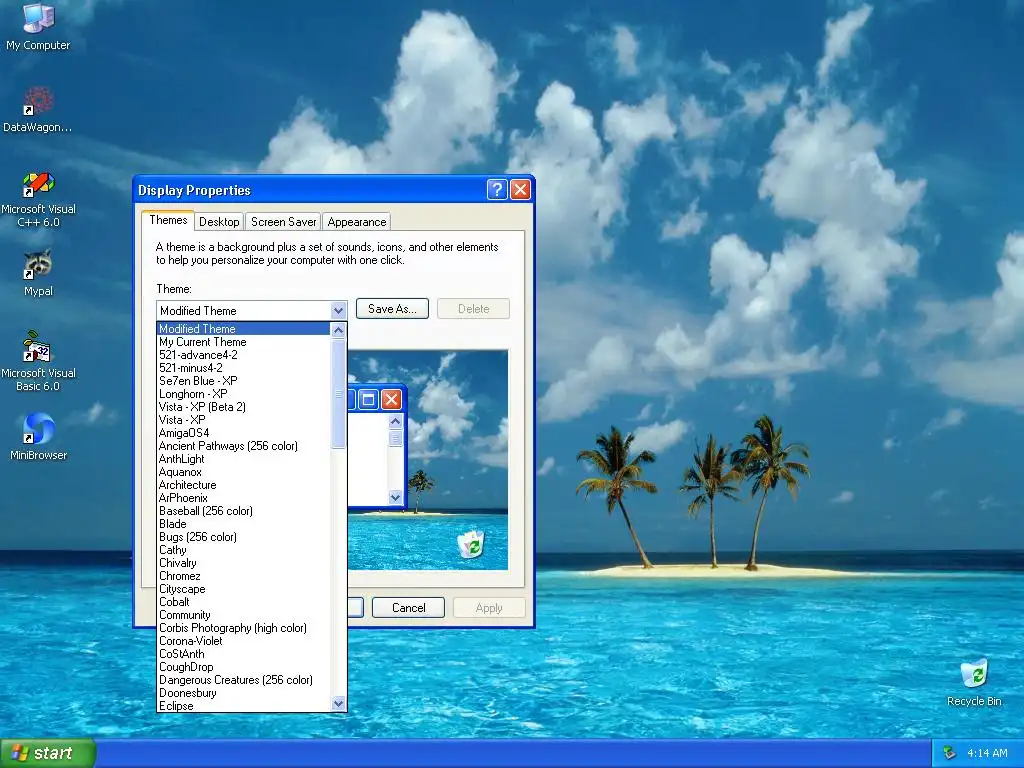Select the AnthLight theme
The image size is (1024, 768).
(x=244, y=459)
